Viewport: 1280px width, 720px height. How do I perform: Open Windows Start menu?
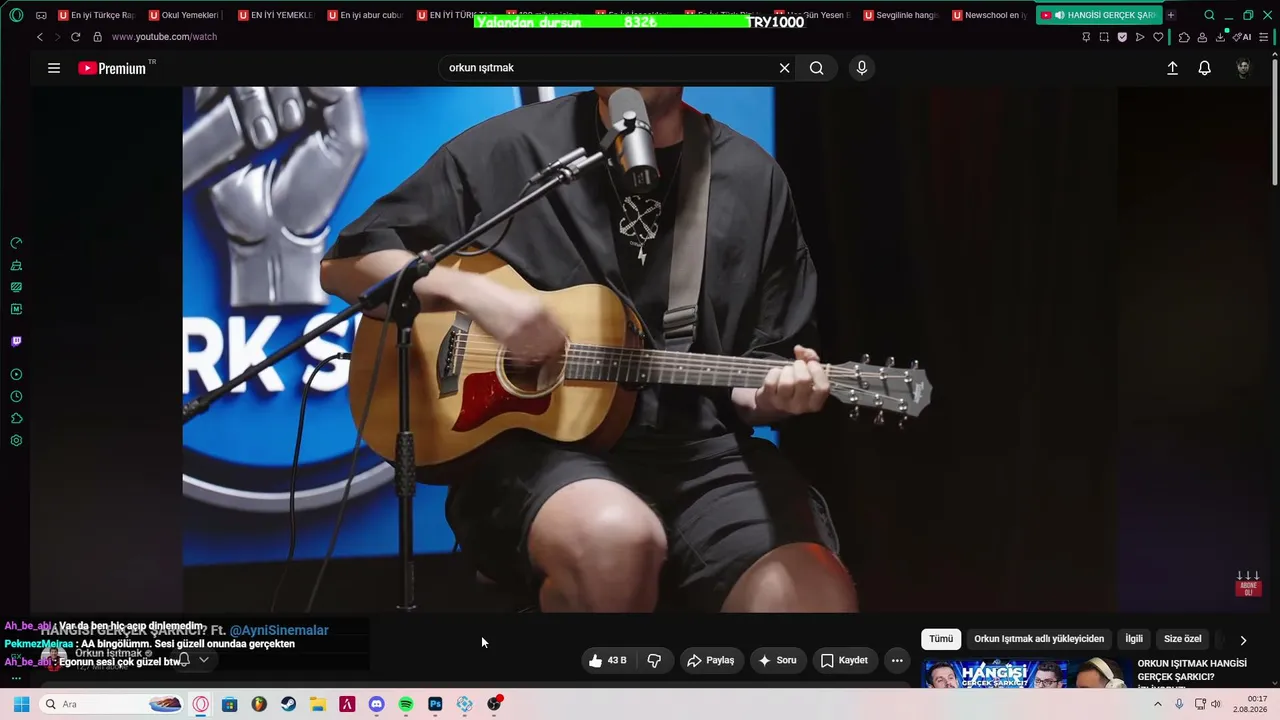pyautogui.click(x=21, y=704)
